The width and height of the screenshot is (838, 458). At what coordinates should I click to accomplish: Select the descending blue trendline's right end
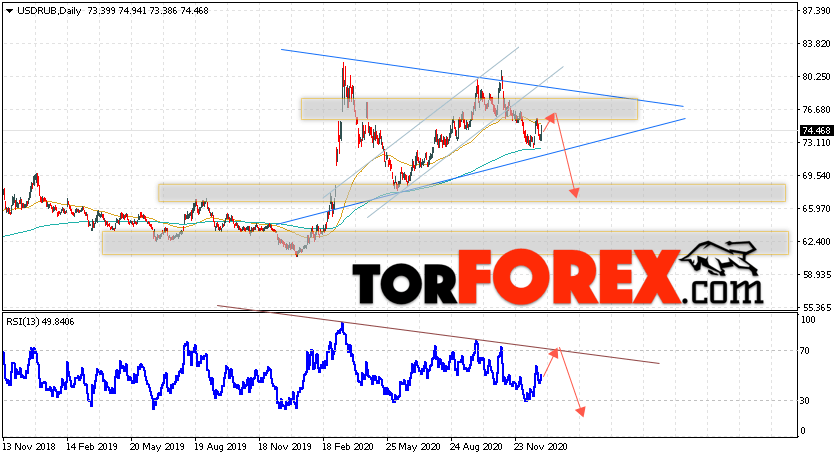pyautogui.click(x=682, y=106)
